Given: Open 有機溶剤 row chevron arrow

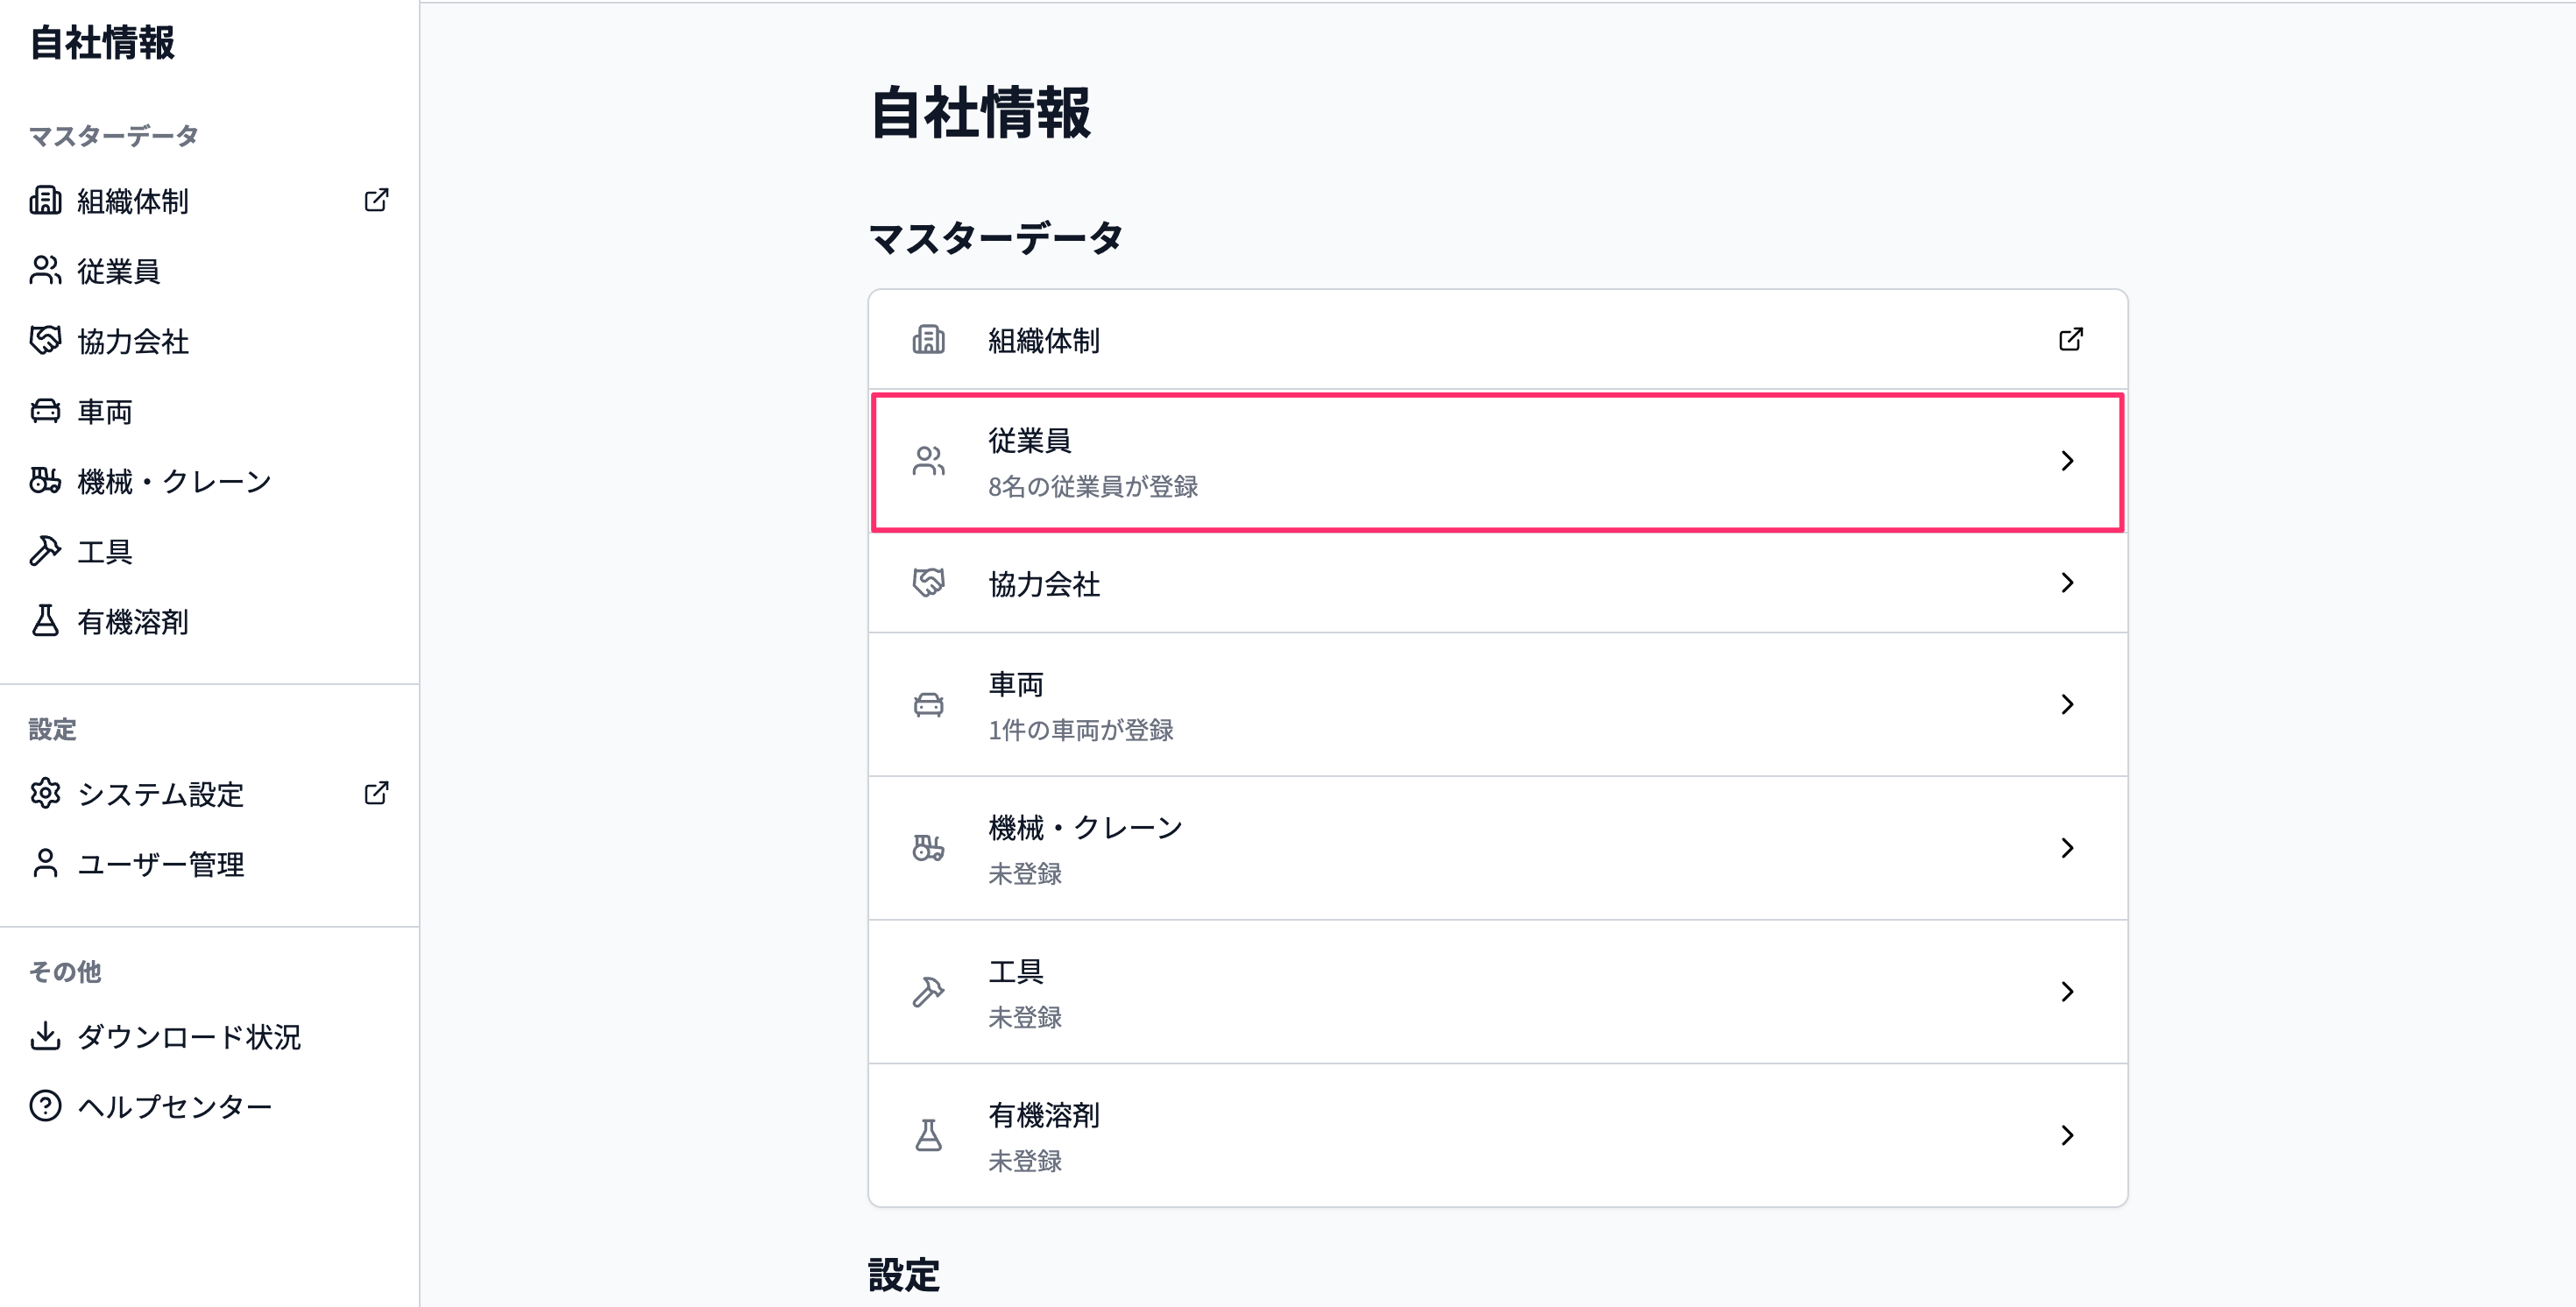Looking at the screenshot, I should pos(2067,1136).
